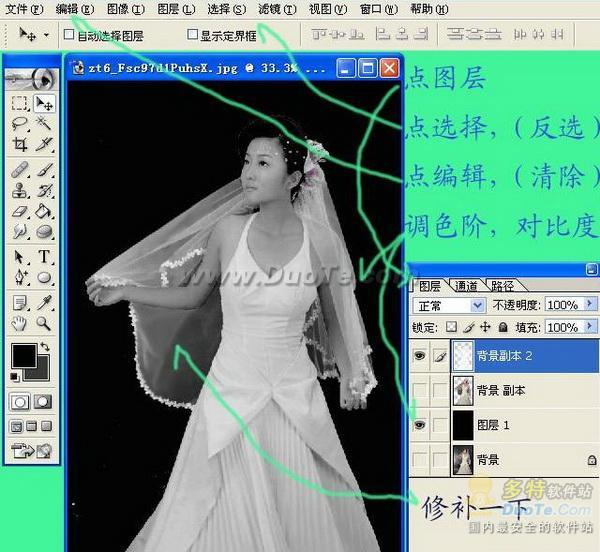Viewport: 600px width, 552px height.
Task: Click the 不透明度 100% input field
Action: coord(564,304)
